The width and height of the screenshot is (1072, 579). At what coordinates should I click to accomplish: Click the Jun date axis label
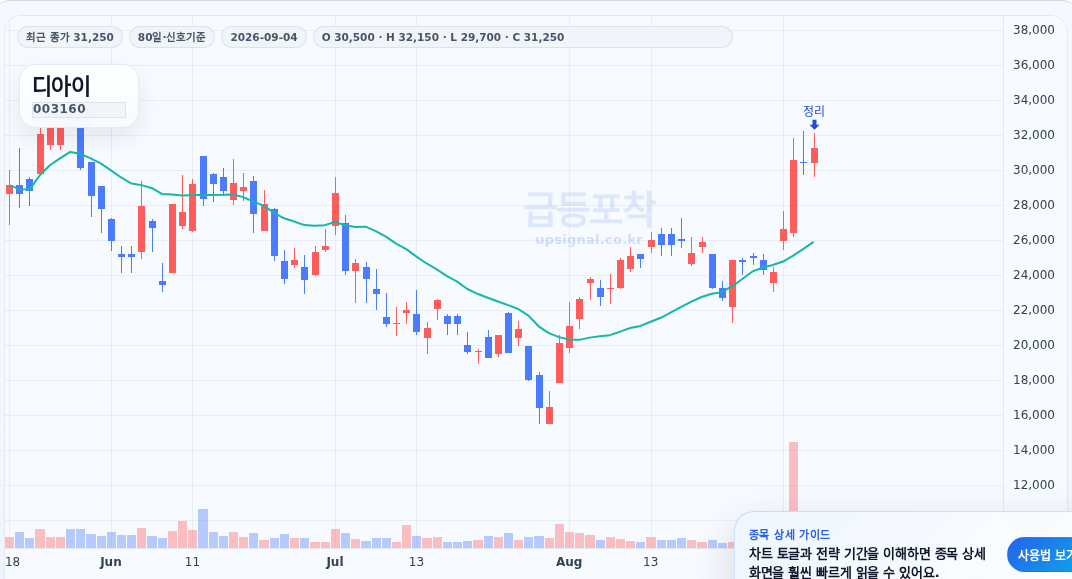coord(111,562)
